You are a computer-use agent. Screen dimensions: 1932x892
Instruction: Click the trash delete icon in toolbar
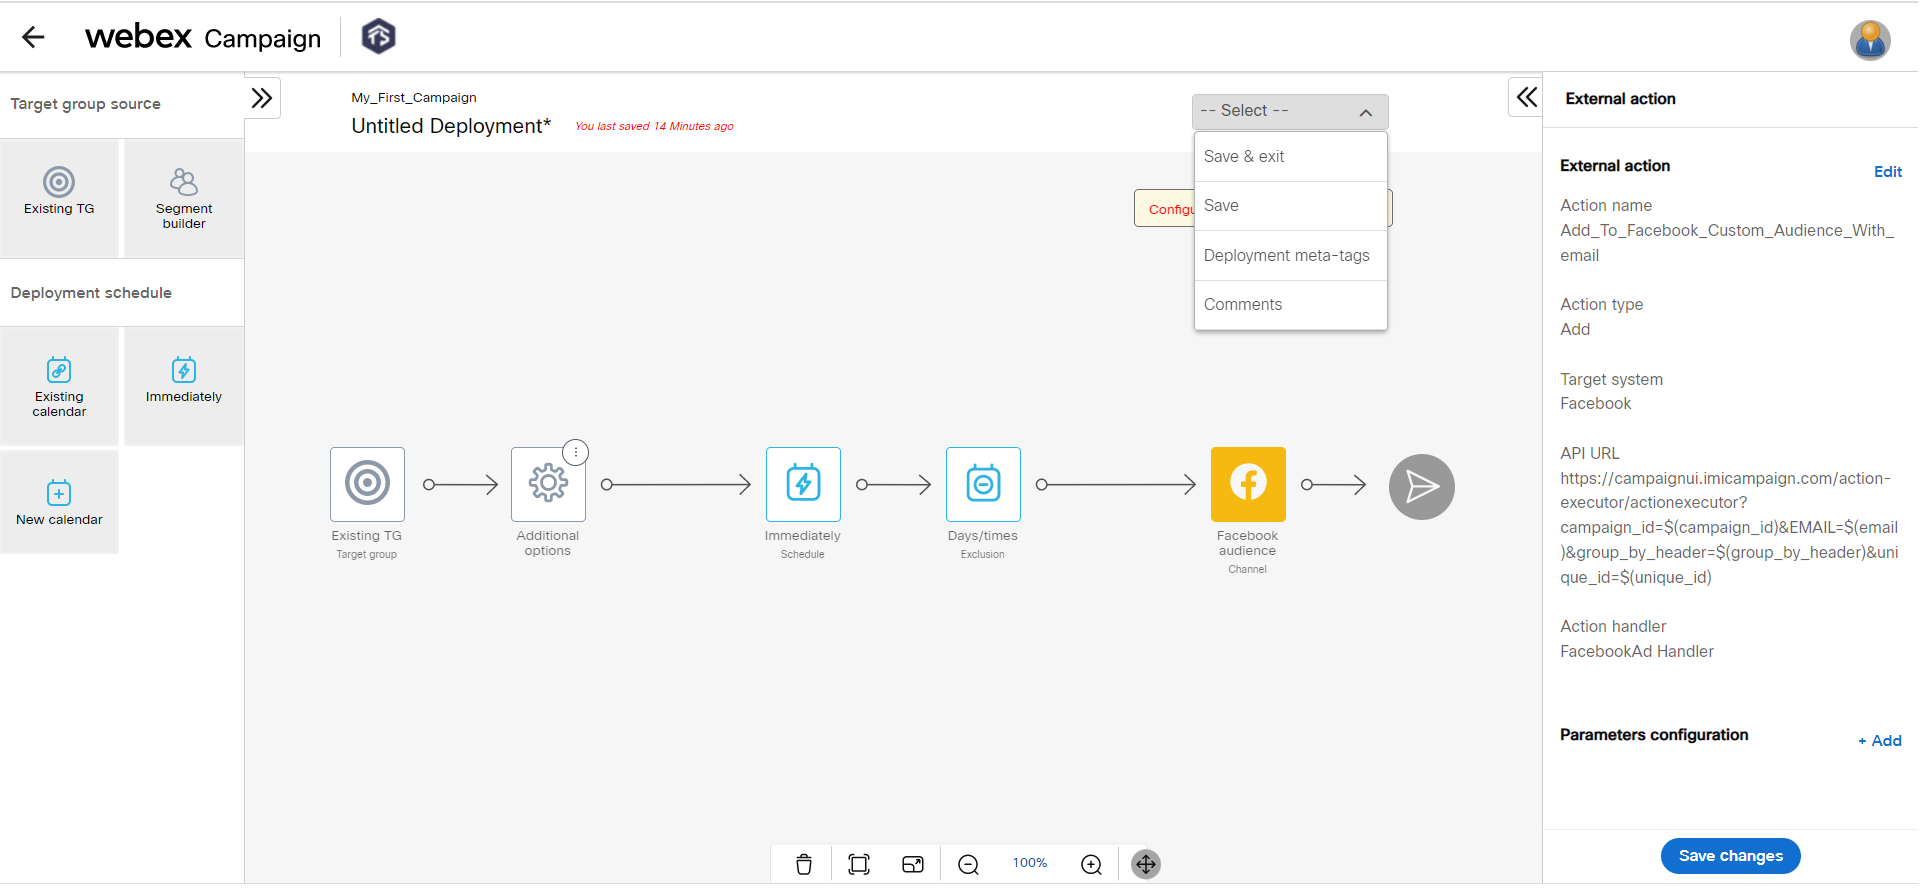(804, 864)
